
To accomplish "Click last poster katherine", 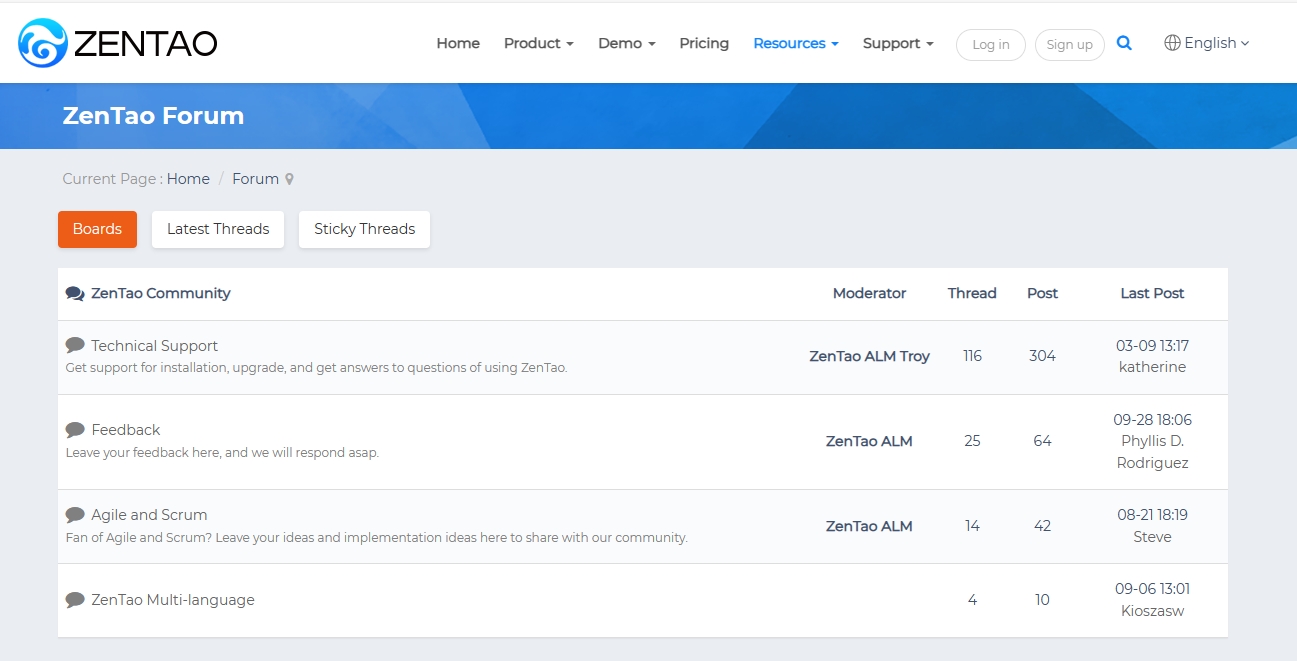I will coord(1152,367).
